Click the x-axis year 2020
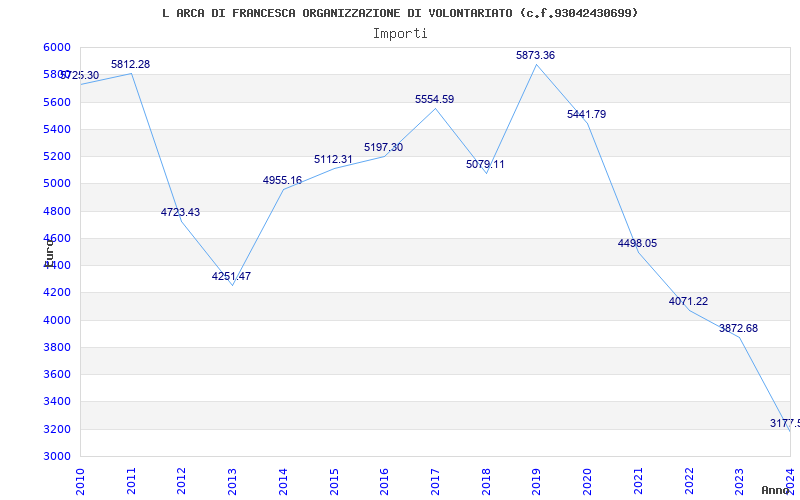 click(x=587, y=481)
